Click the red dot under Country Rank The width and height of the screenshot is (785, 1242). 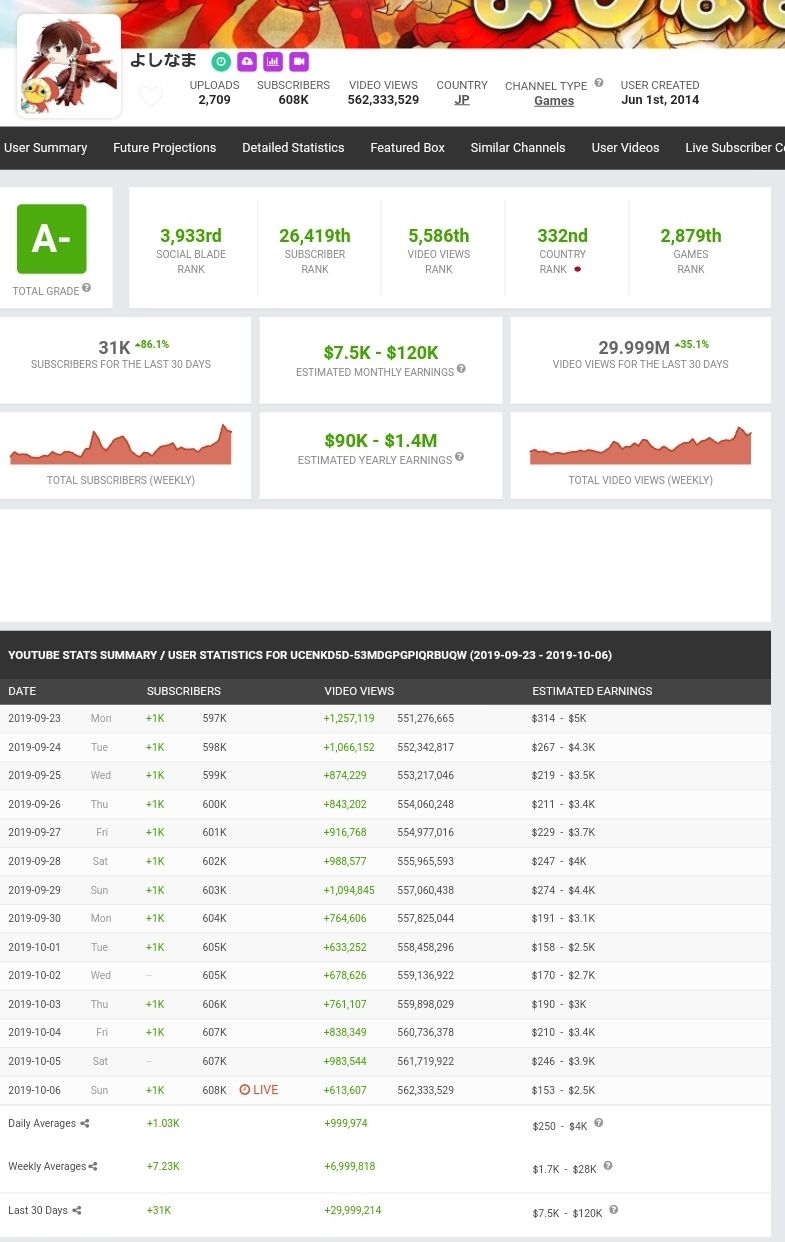[x=577, y=270]
